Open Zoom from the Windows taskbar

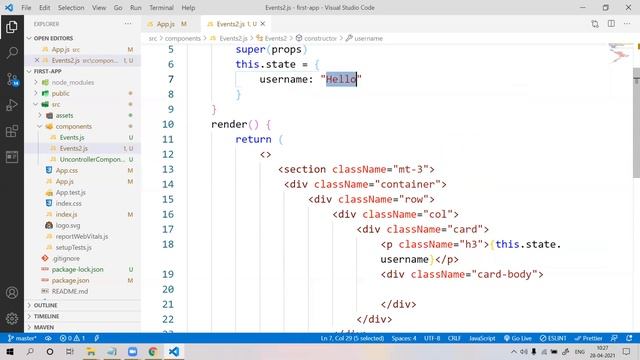[x=132, y=351]
